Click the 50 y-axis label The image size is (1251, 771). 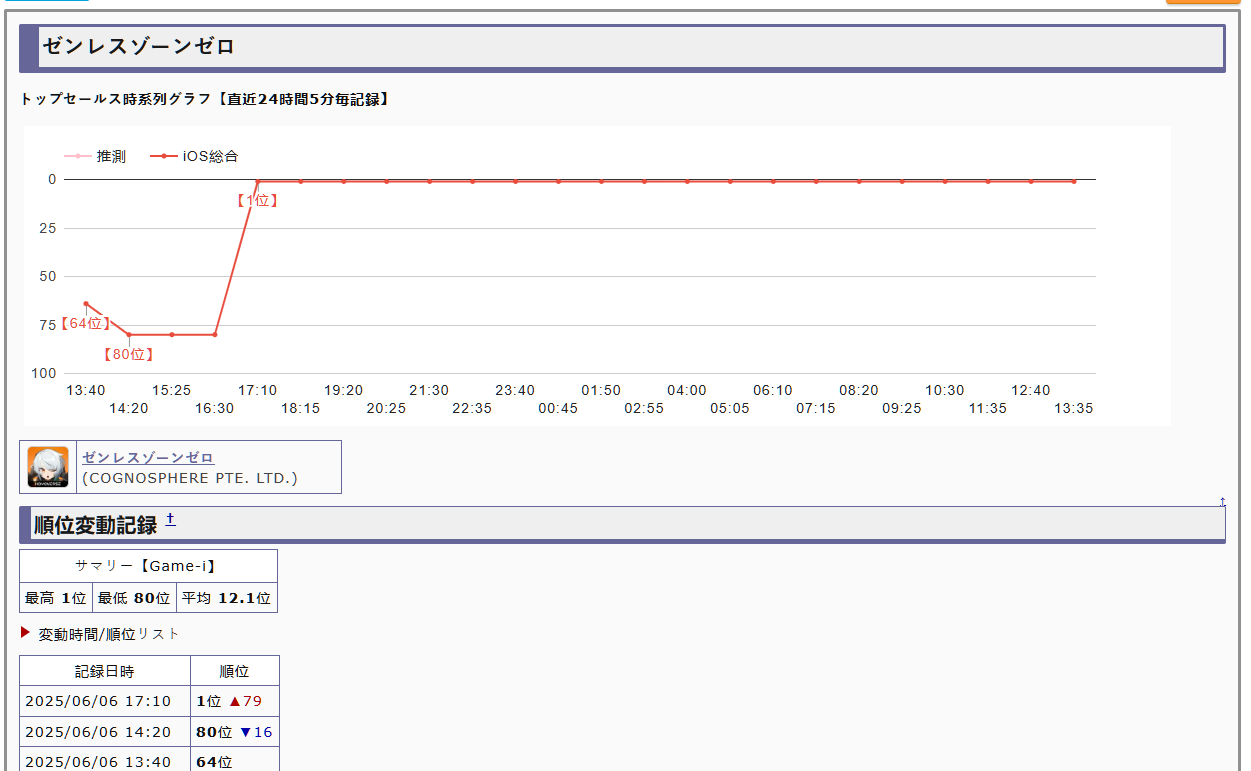click(48, 276)
